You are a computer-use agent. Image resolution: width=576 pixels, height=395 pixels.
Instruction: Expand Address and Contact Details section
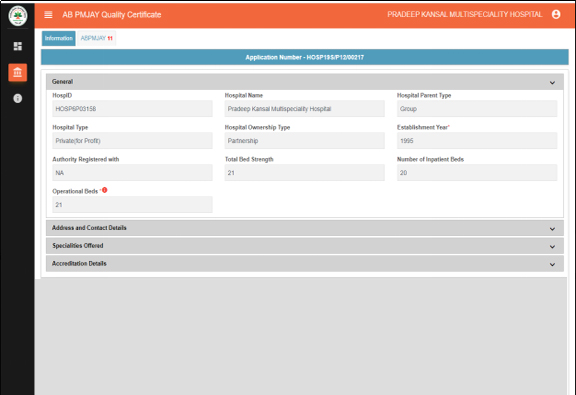[305, 228]
